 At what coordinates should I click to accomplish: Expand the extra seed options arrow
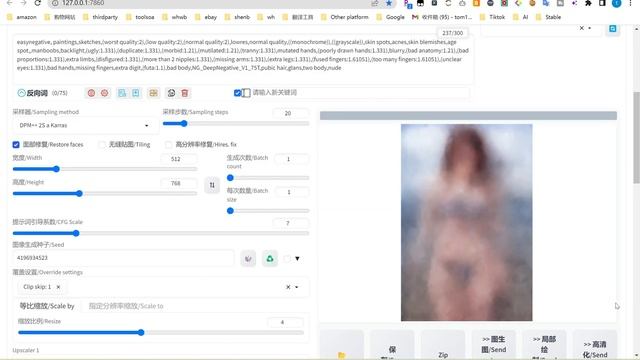point(297,258)
